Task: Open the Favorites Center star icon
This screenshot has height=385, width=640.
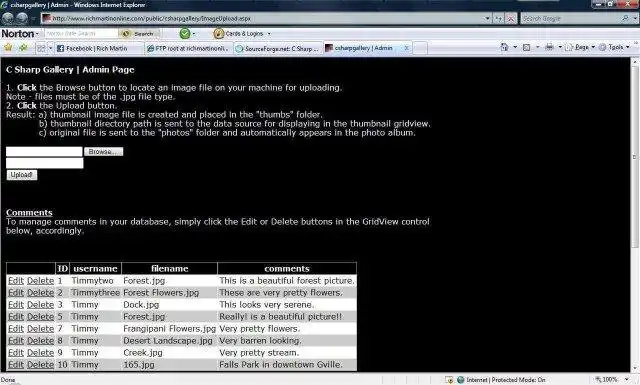Action: (8, 48)
